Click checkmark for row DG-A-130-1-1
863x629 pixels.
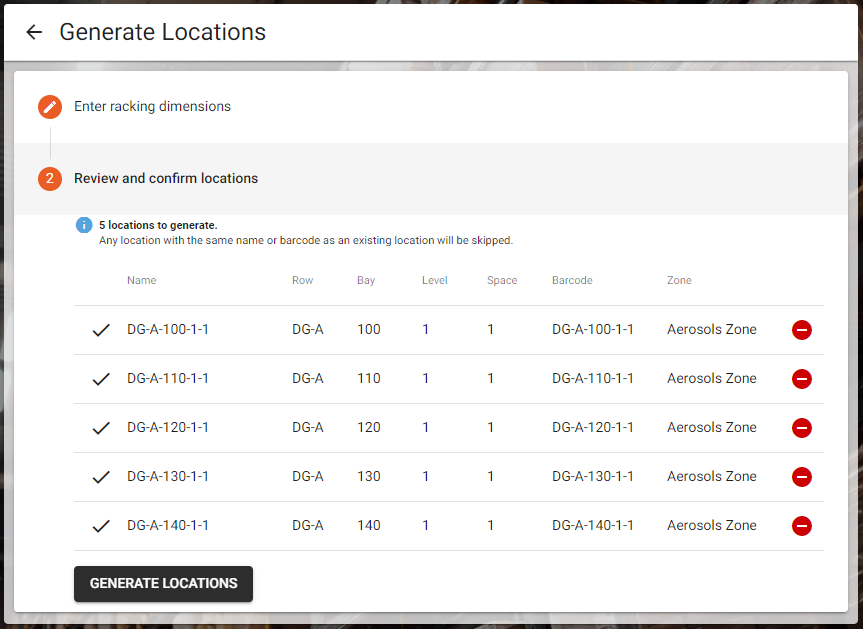click(x=101, y=477)
